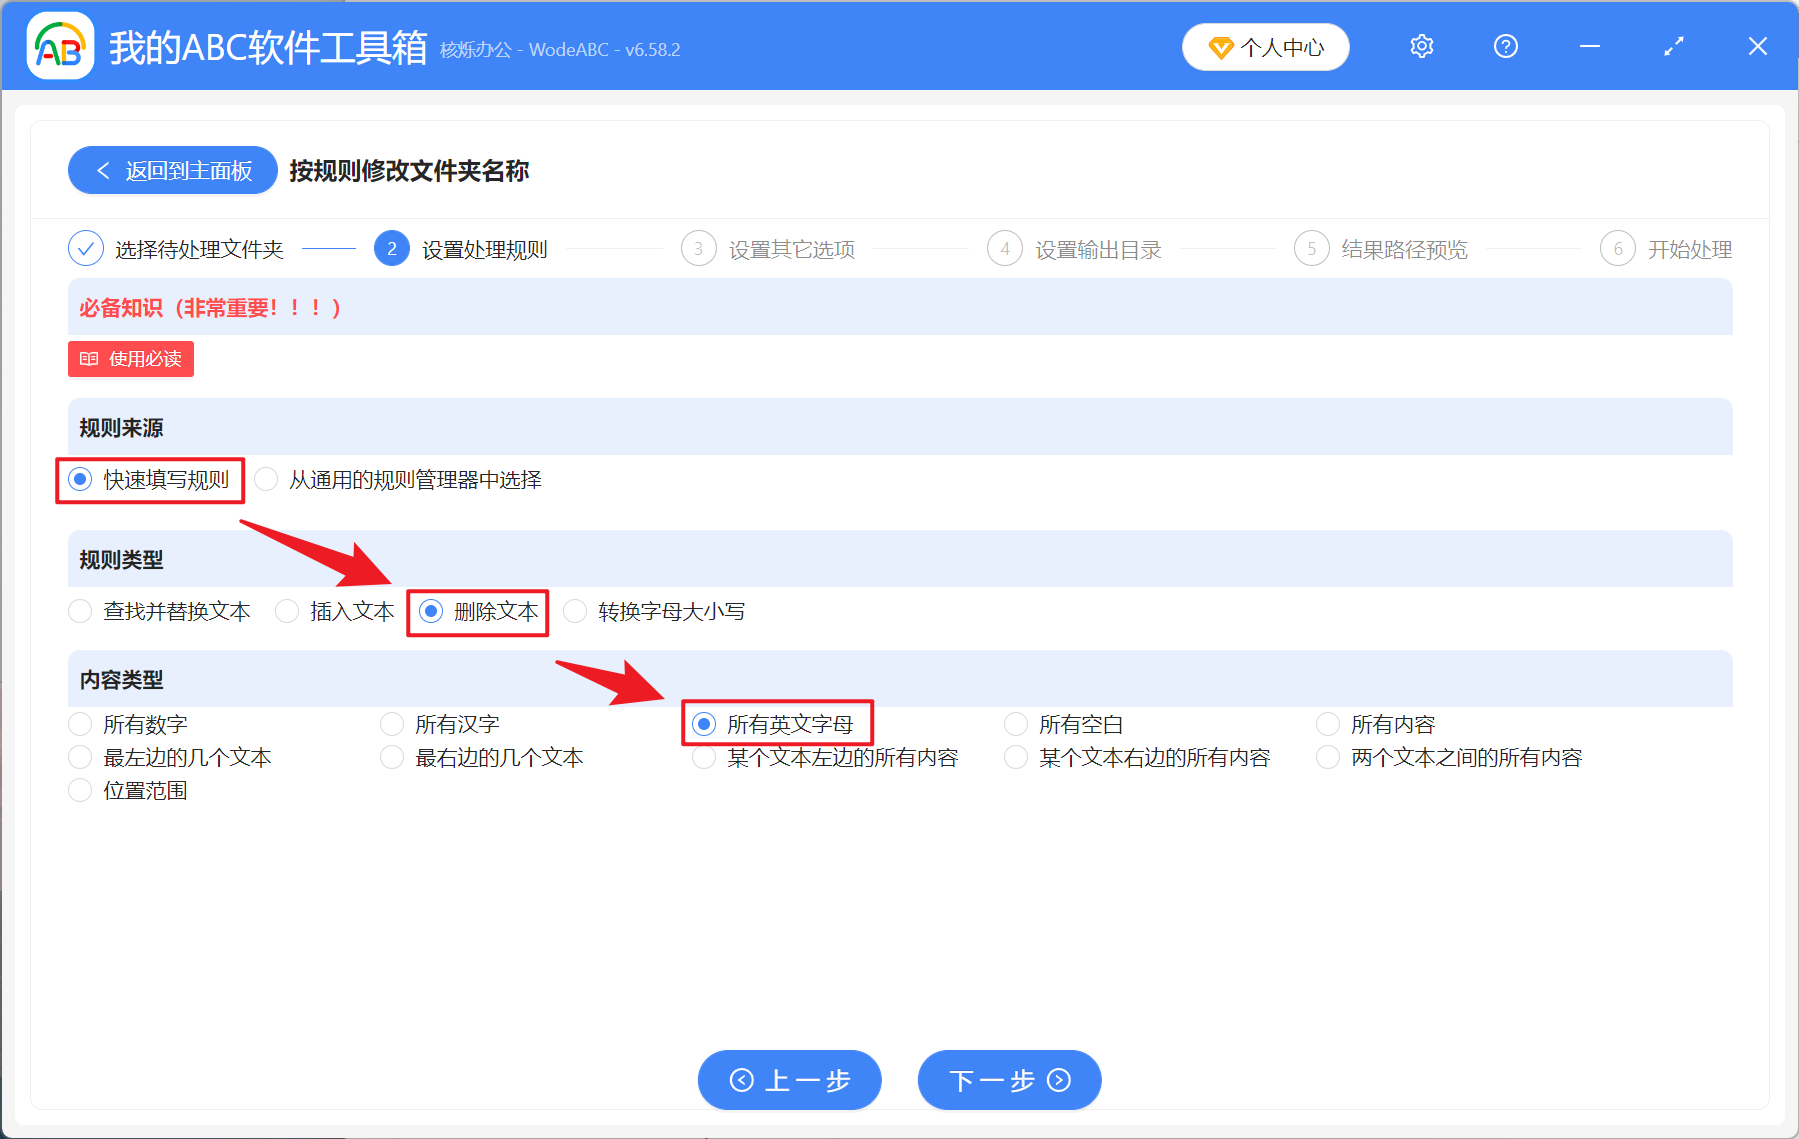Select 从通用的规则管理器中选择 rule source
Screen dimensions: 1799x1139
(266, 480)
